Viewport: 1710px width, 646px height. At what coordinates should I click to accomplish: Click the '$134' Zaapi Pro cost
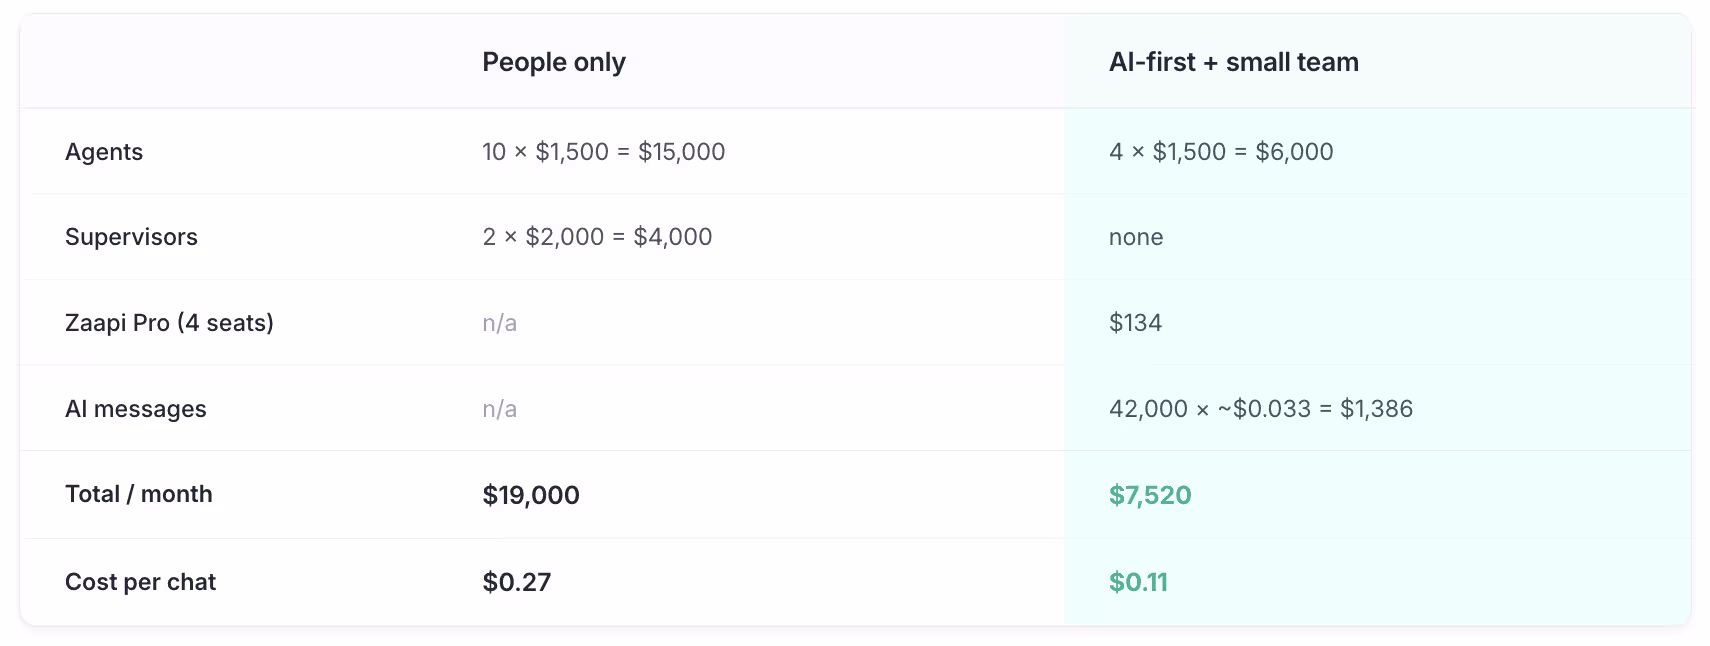click(1135, 323)
